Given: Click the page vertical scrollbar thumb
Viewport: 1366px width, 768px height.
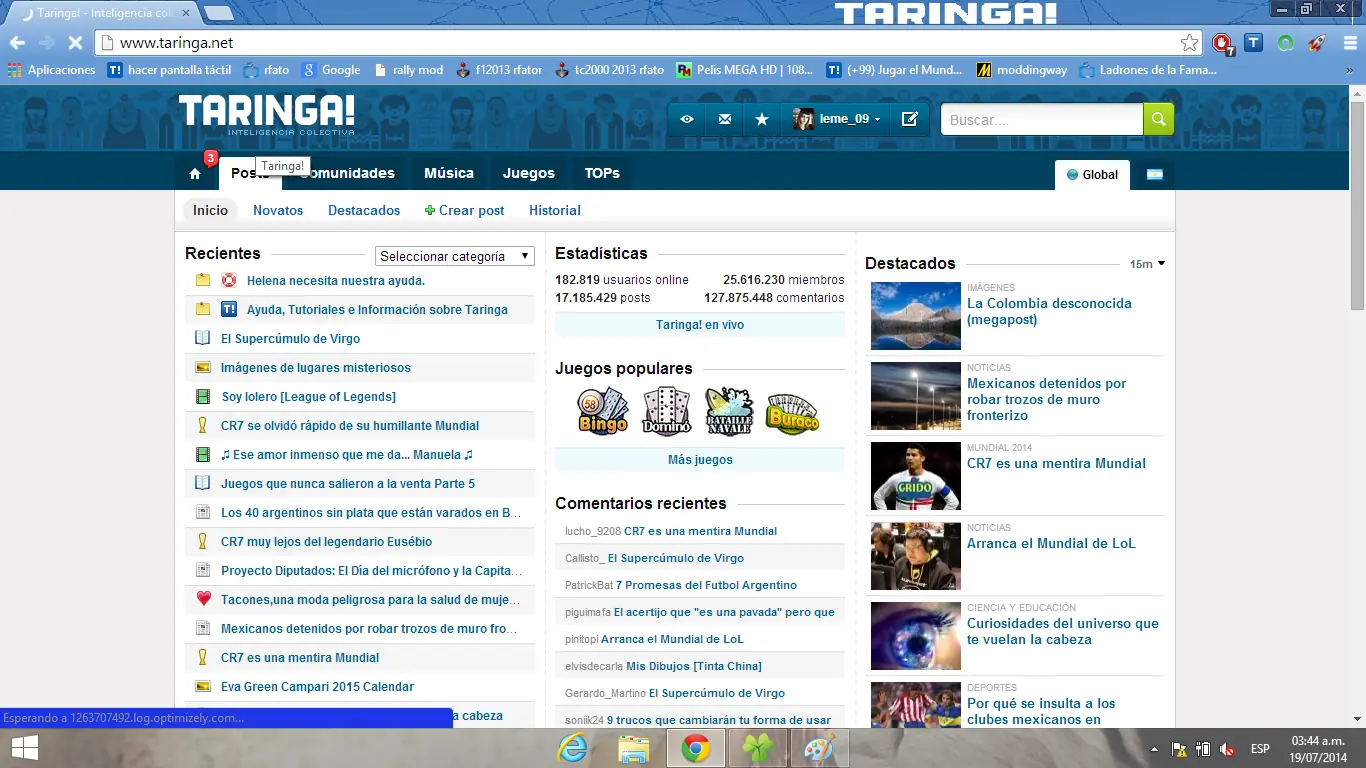Looking at the screenshot, I should point(1357,205).
